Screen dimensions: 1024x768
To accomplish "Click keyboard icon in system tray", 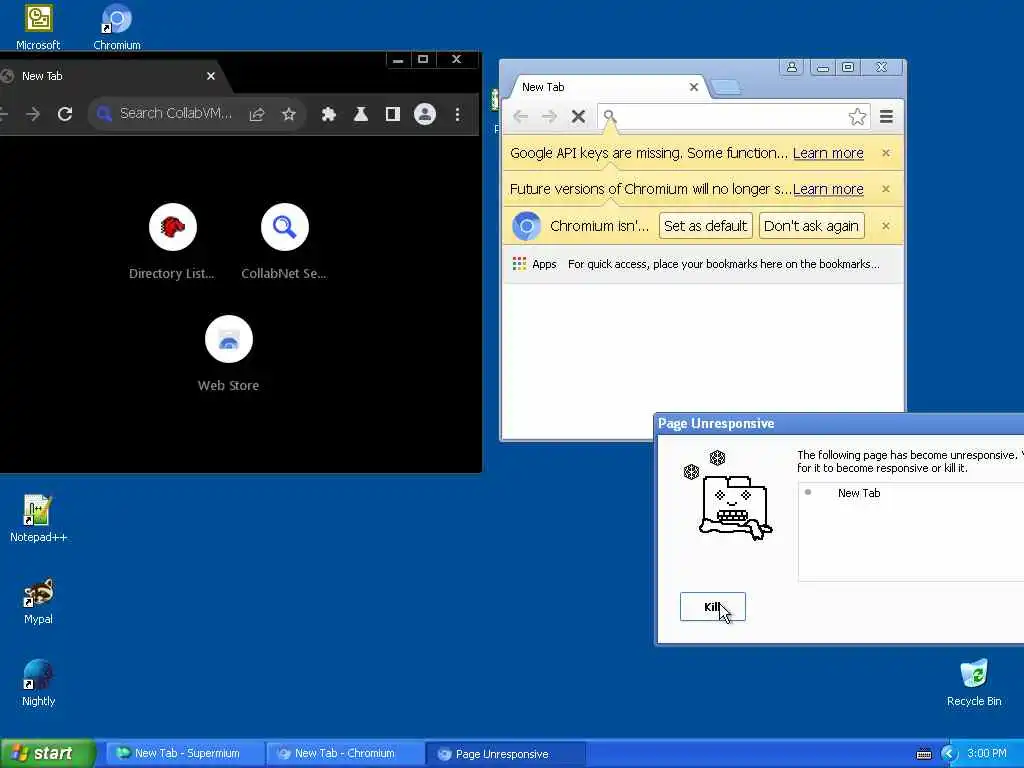I will [924, 754].
